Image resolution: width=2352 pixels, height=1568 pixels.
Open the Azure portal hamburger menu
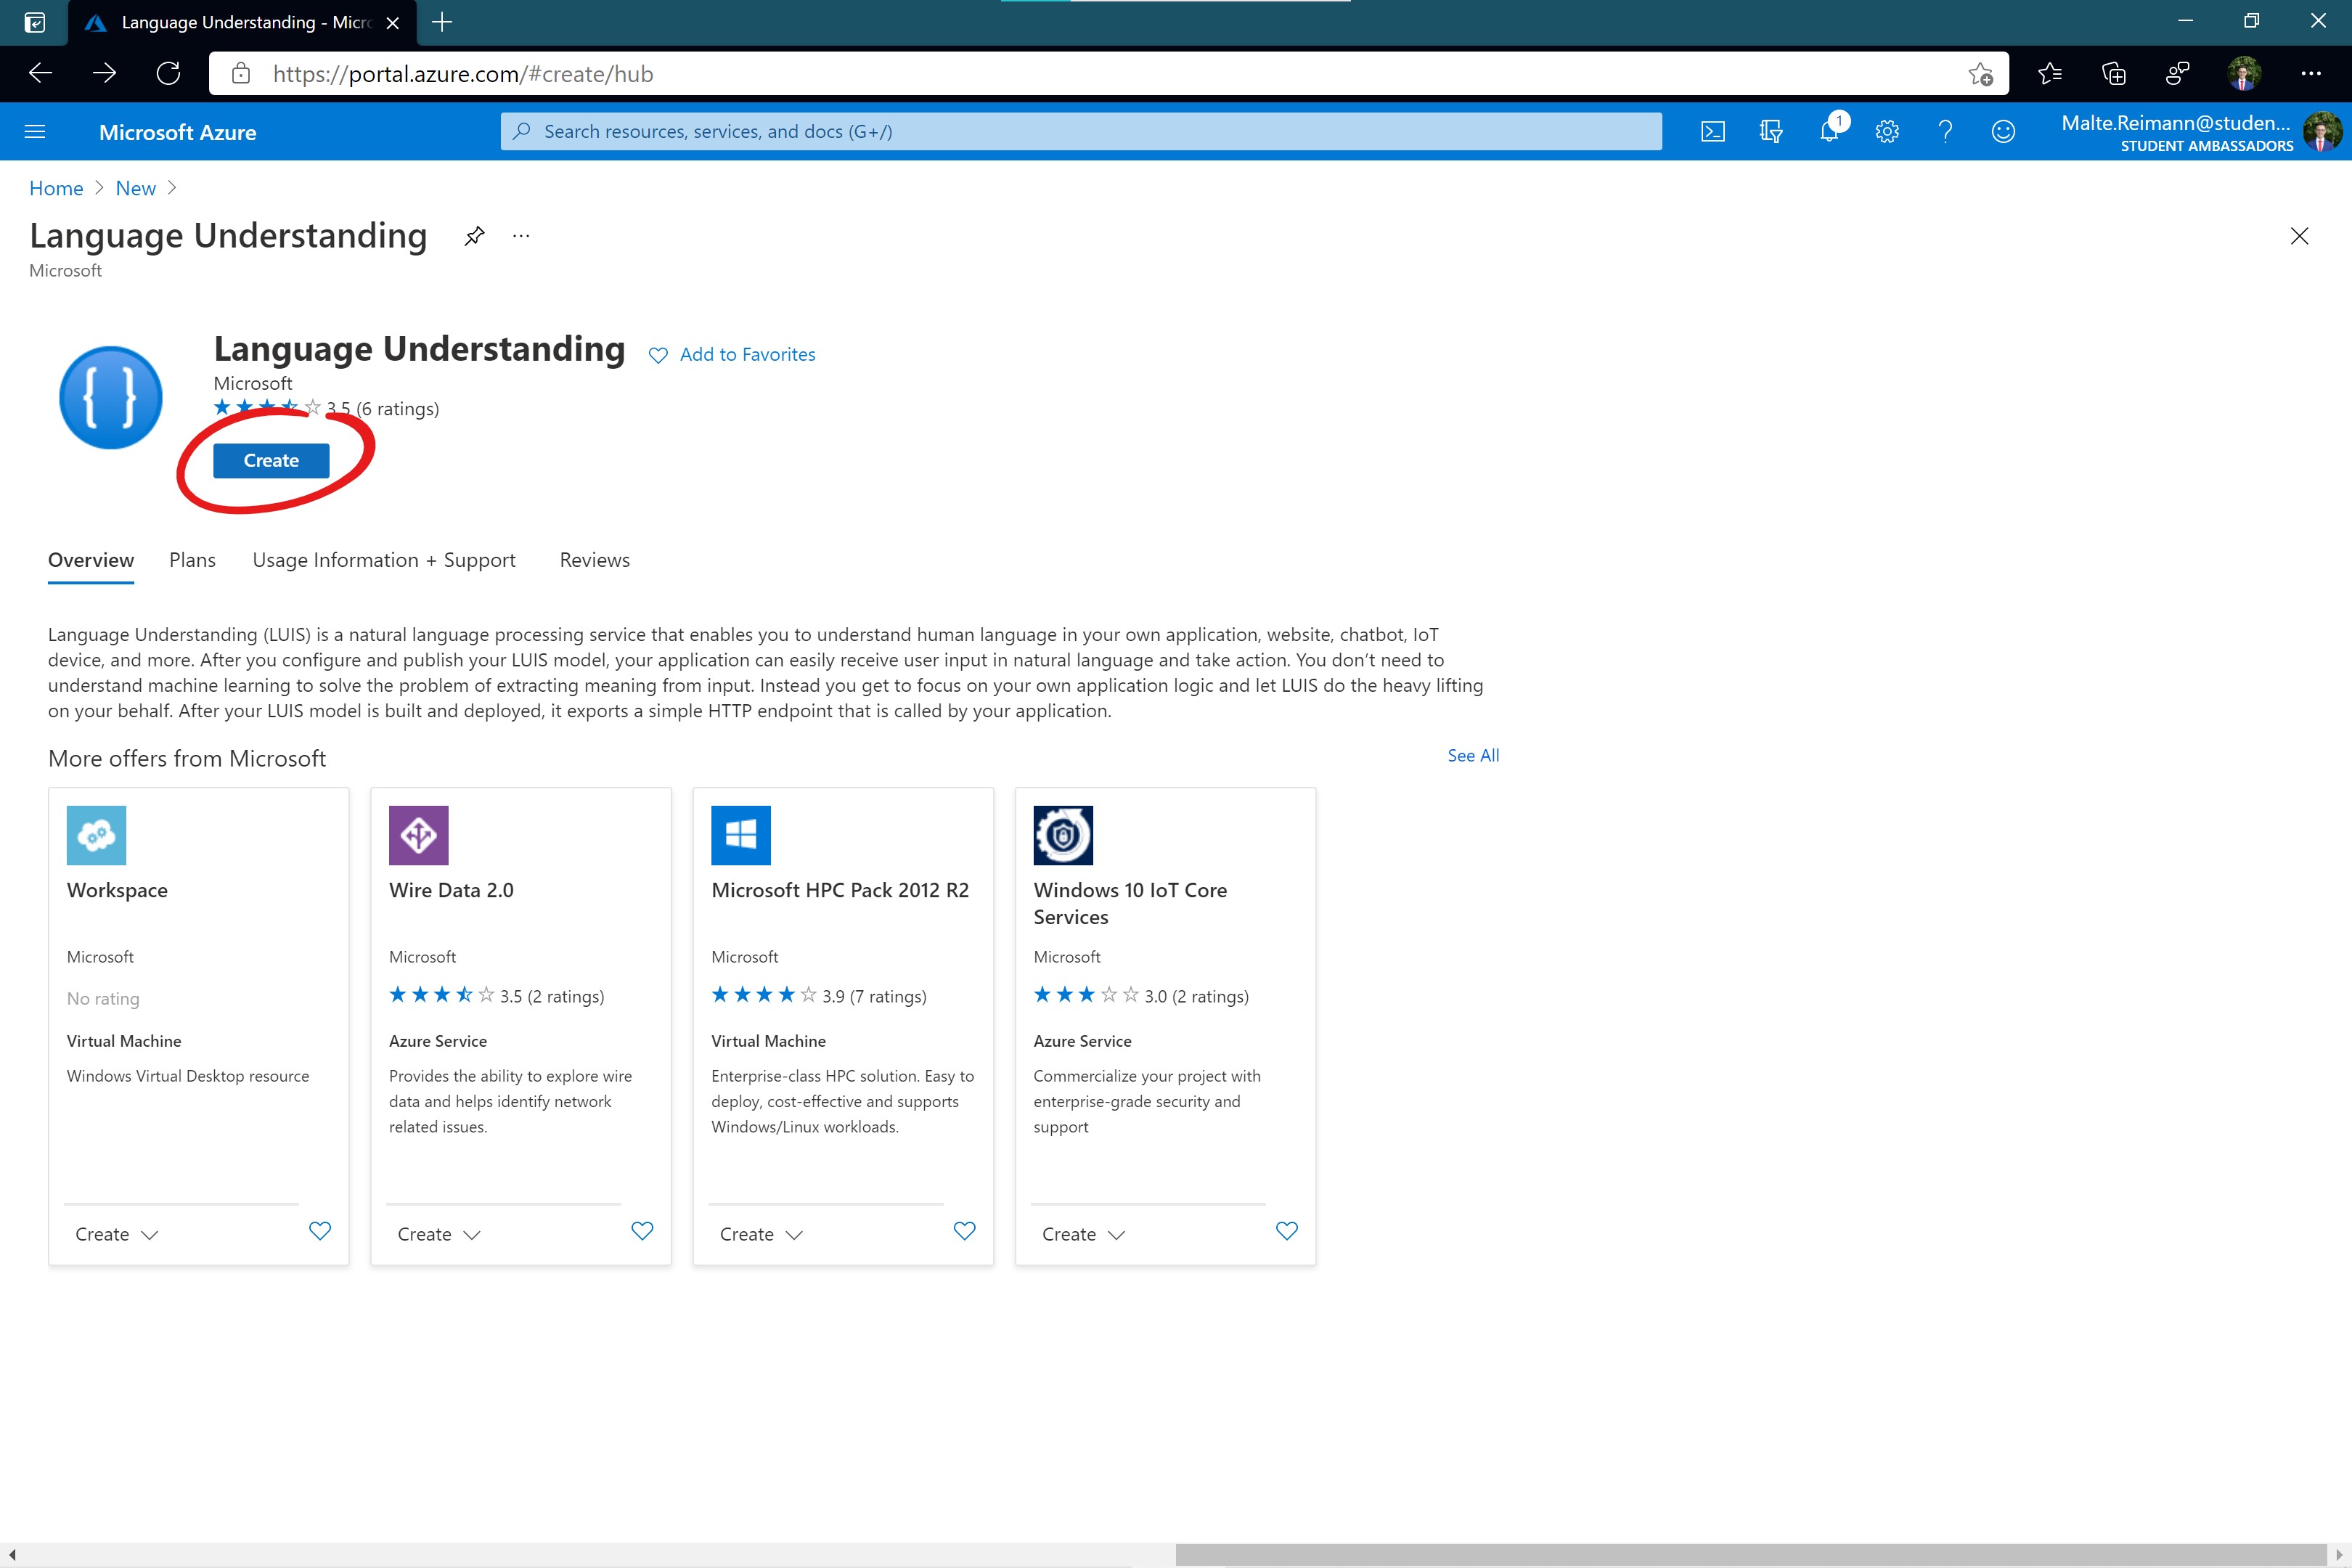pos(35,132)
